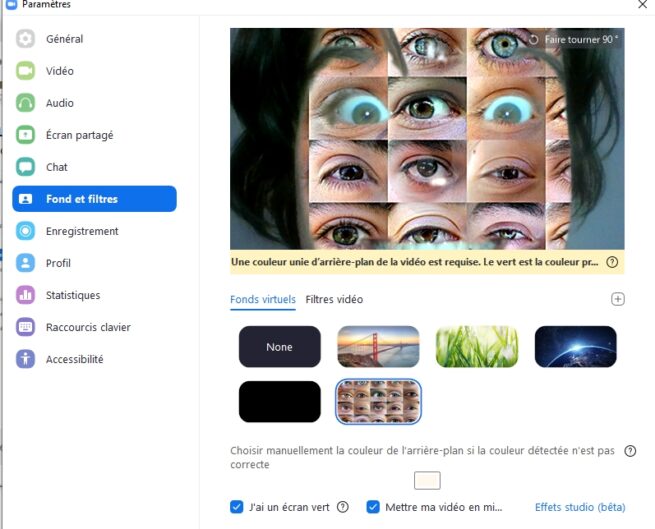Add virtual background with plus icon
The height and width of the screenshot is (529, 655).
pyautogui.click(x=618, y=299)
